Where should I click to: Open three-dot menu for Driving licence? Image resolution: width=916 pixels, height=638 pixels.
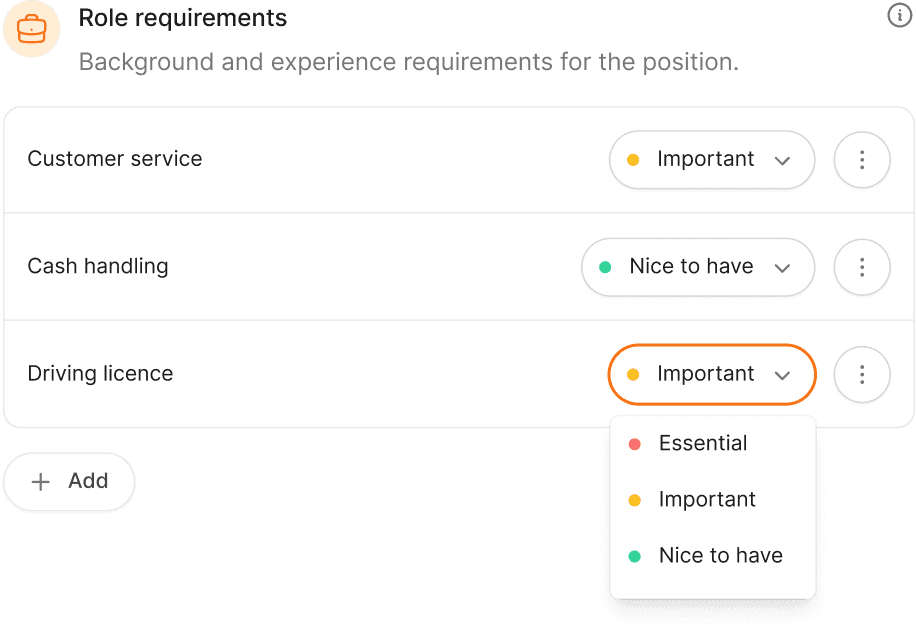click(861, 374)
